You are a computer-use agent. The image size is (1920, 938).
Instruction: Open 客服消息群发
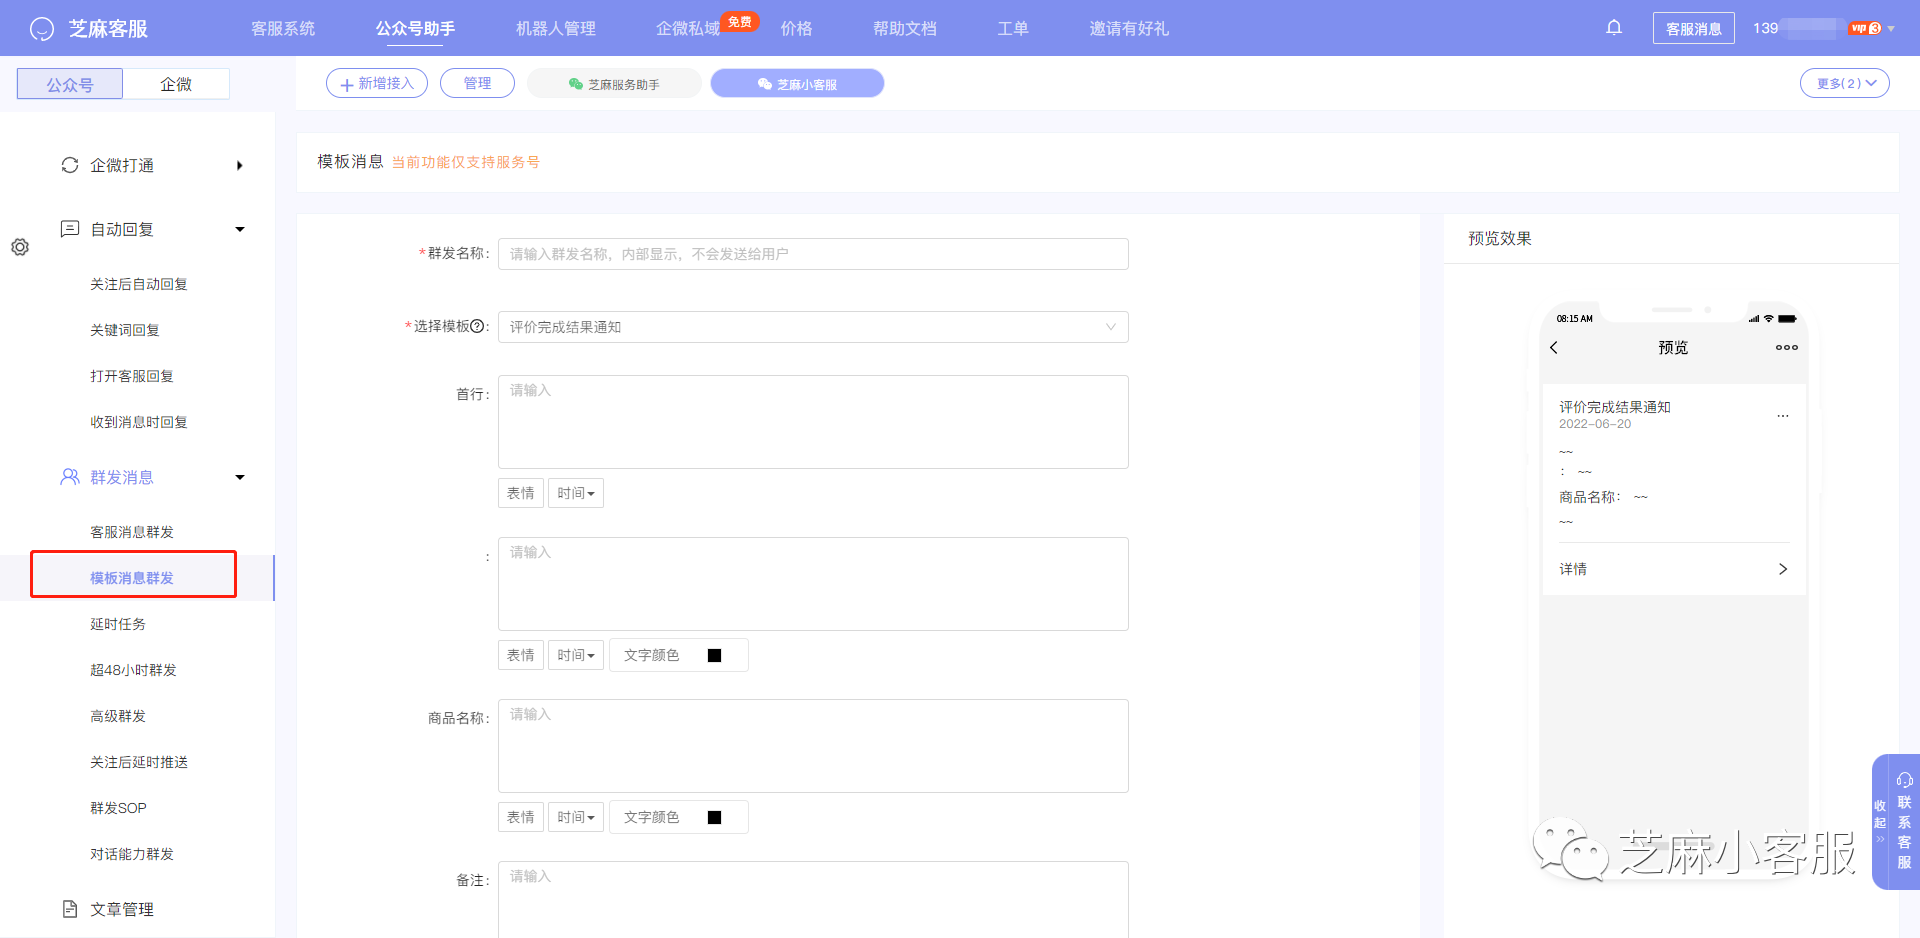click(x=132, y=532)
